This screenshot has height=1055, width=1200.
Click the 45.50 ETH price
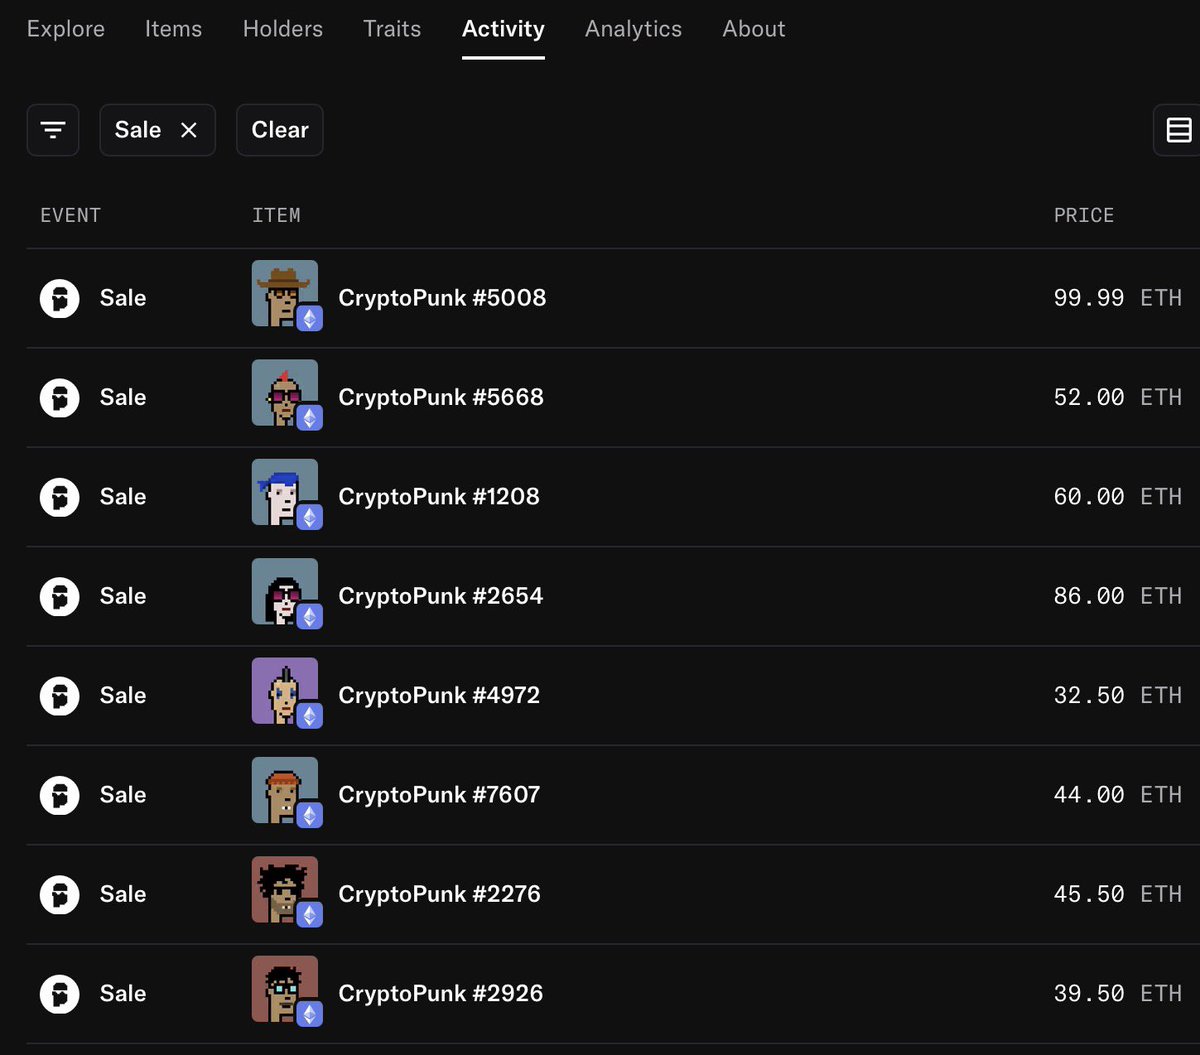pos(1118,894)
